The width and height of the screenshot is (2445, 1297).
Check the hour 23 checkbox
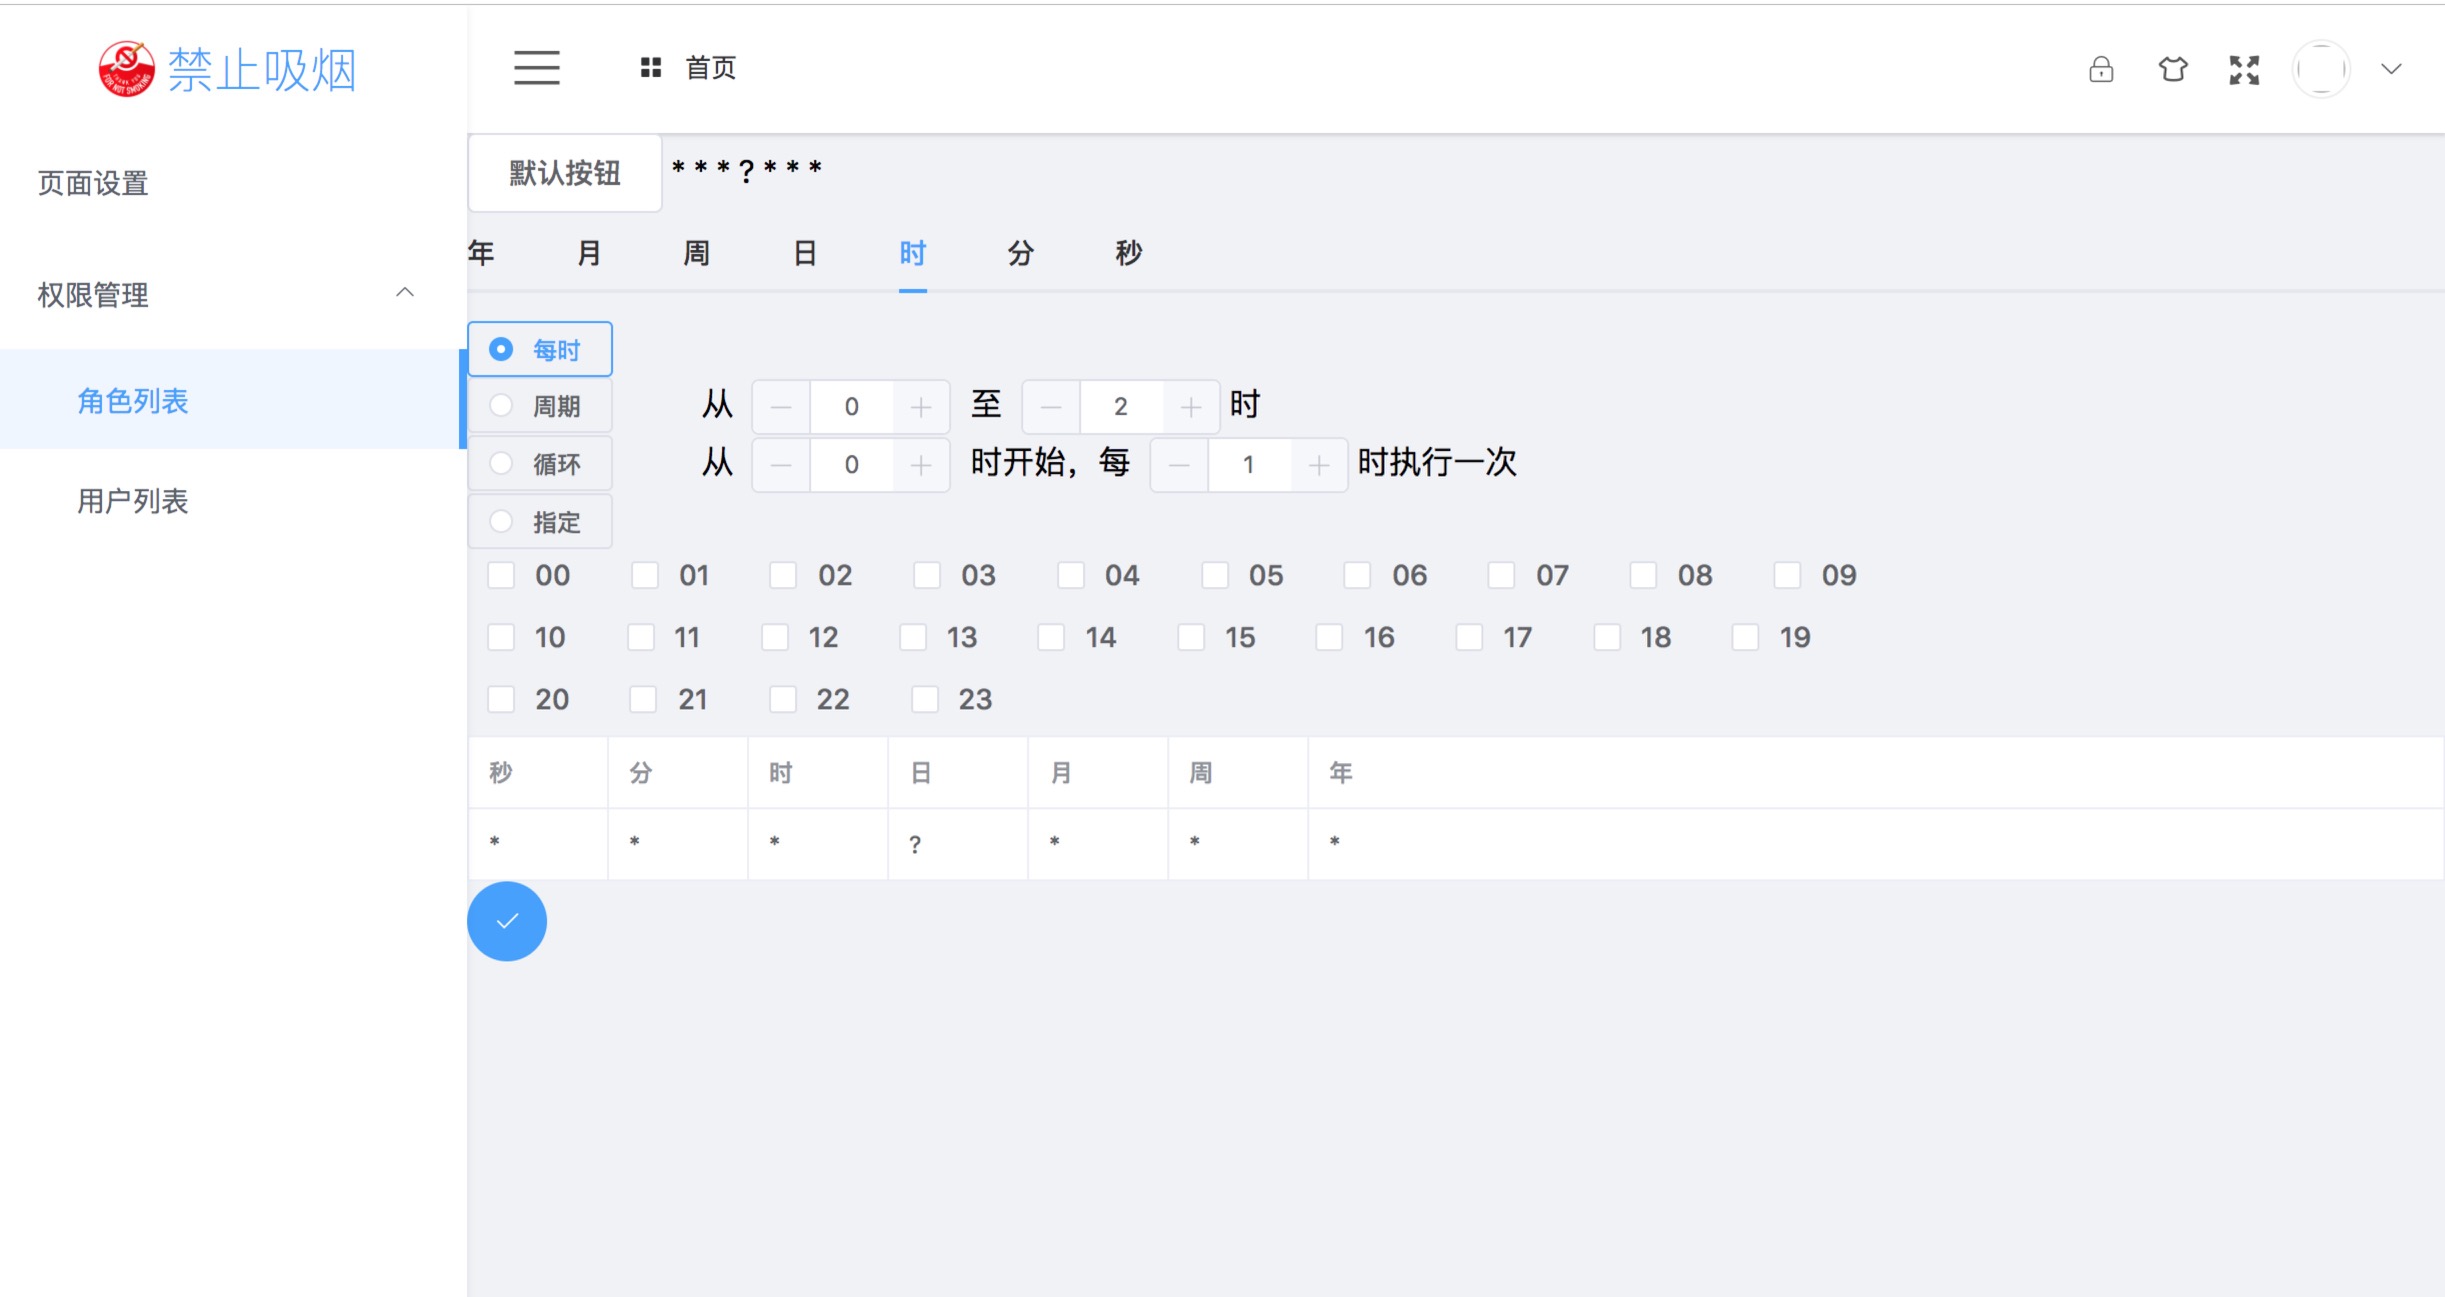pyautogui.click(x=925, y=699)
